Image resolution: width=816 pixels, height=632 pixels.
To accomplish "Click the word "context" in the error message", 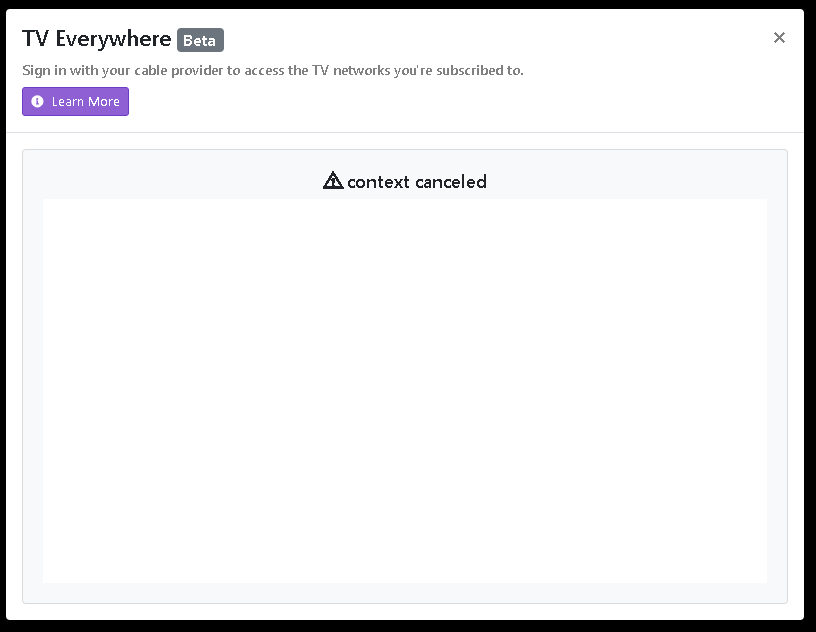I will (x=378, y=182).
